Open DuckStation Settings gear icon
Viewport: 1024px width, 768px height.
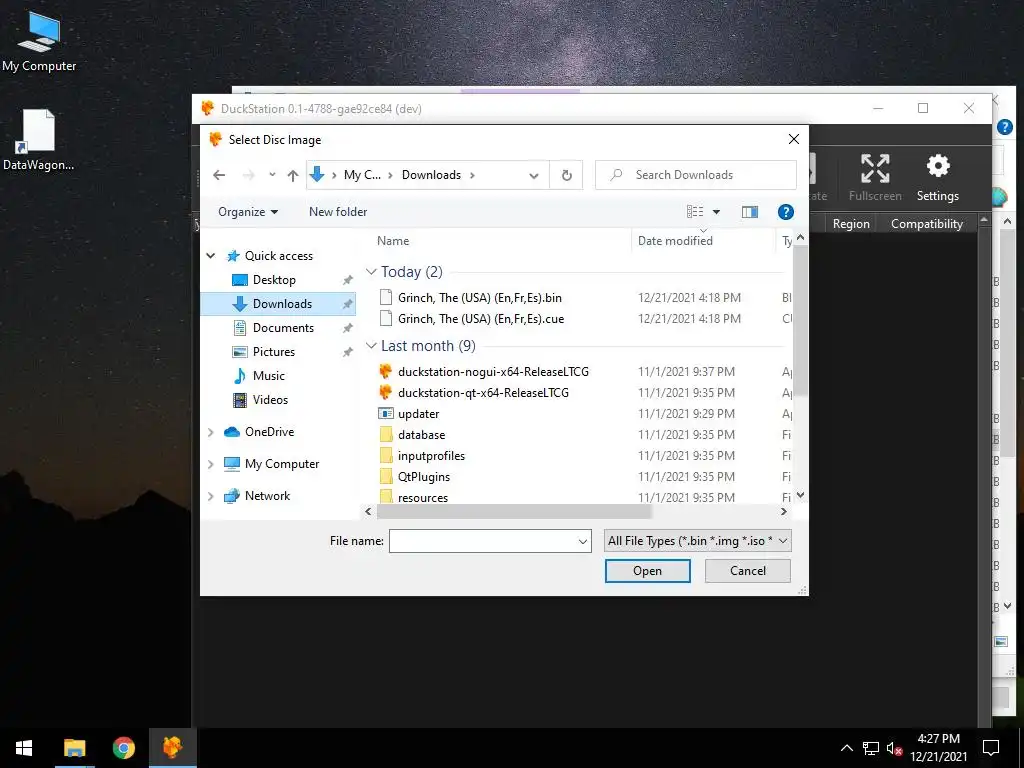pyautogui.click(x=938, y=178)
